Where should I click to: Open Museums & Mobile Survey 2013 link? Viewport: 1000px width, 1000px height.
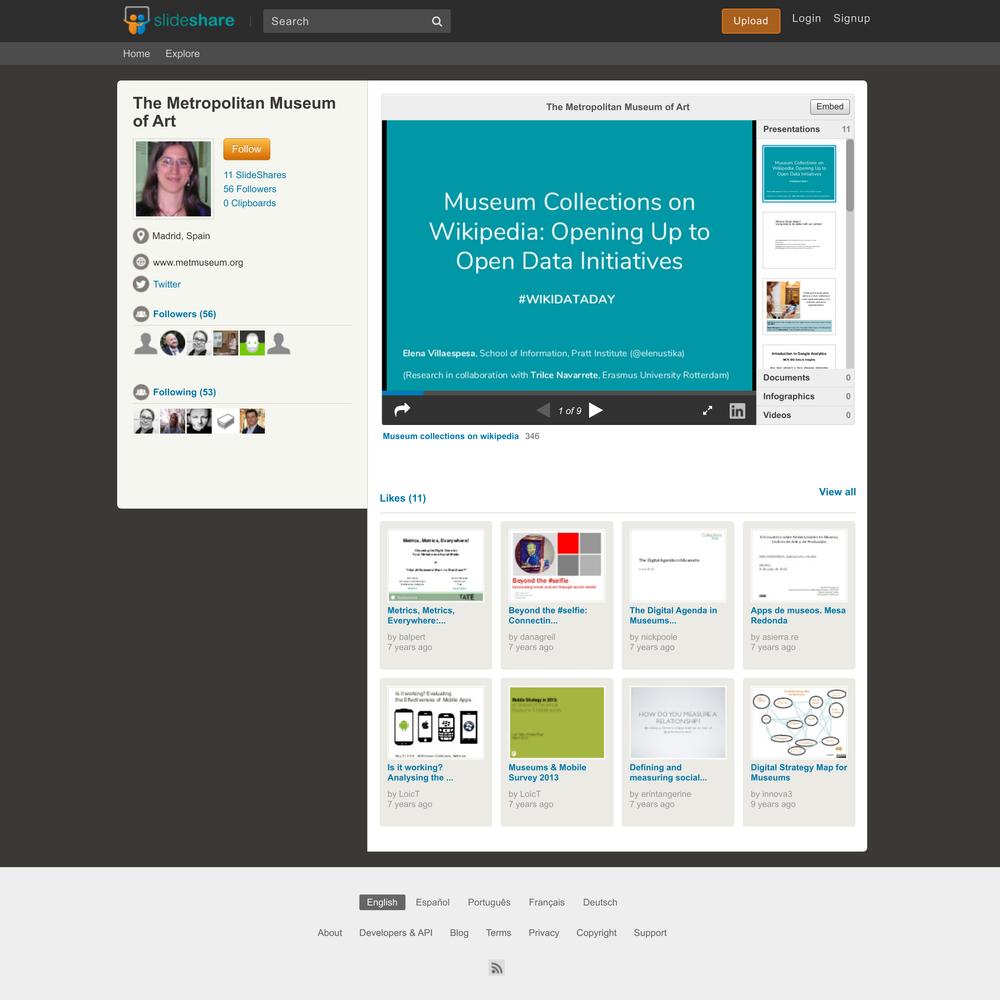[547, 772]
